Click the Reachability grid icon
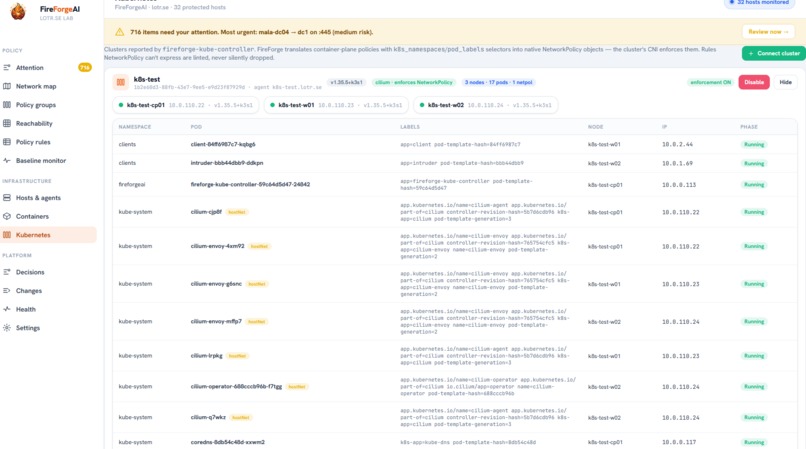 (x=7, y=123)
